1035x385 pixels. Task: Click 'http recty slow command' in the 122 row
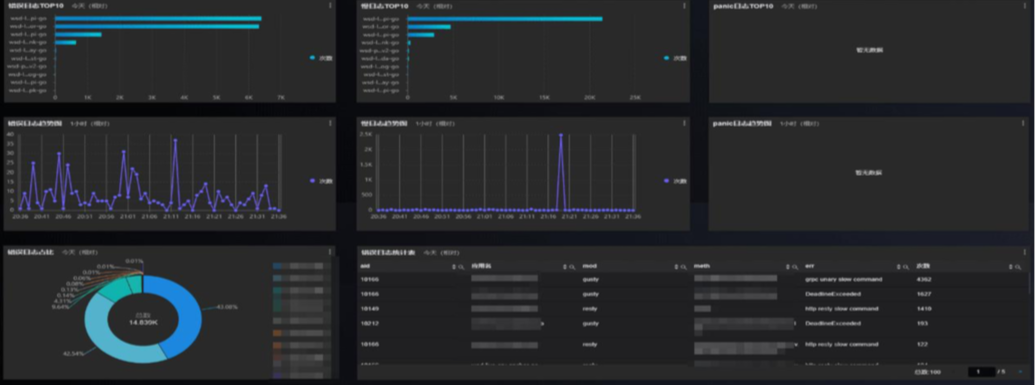pyautogui.click(x=842, y=344)
